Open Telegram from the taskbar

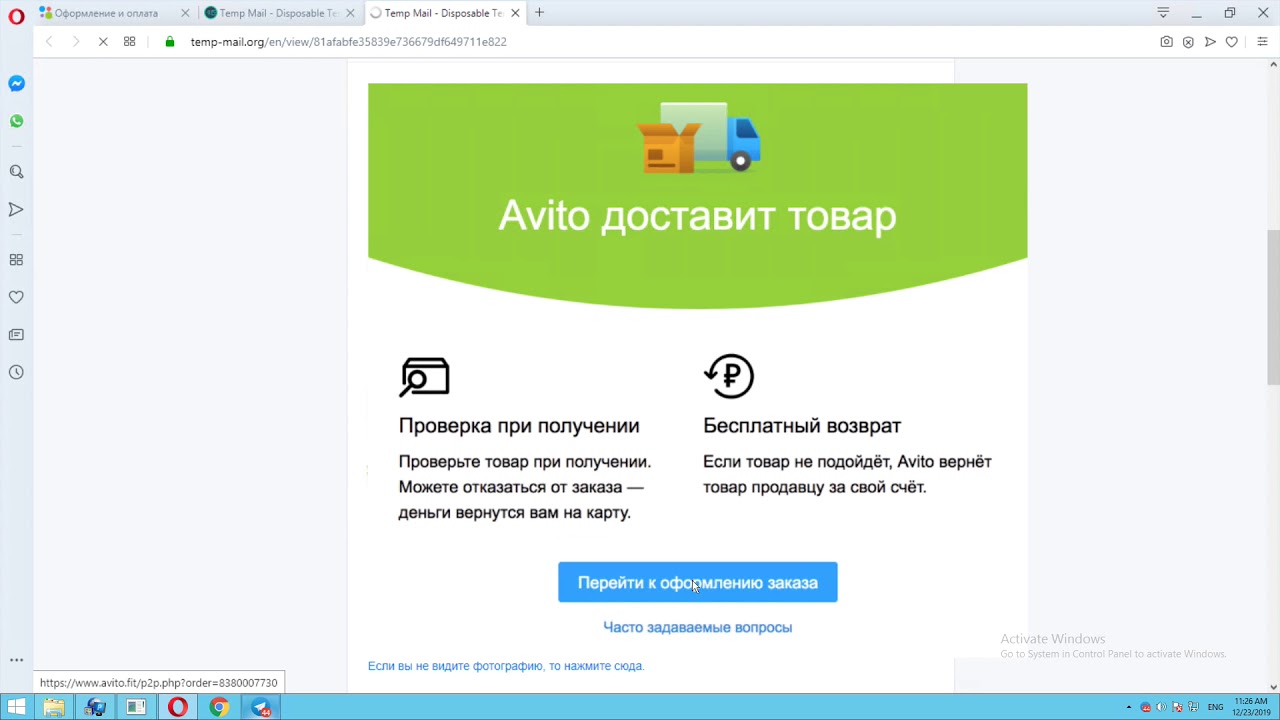(260, 708)
